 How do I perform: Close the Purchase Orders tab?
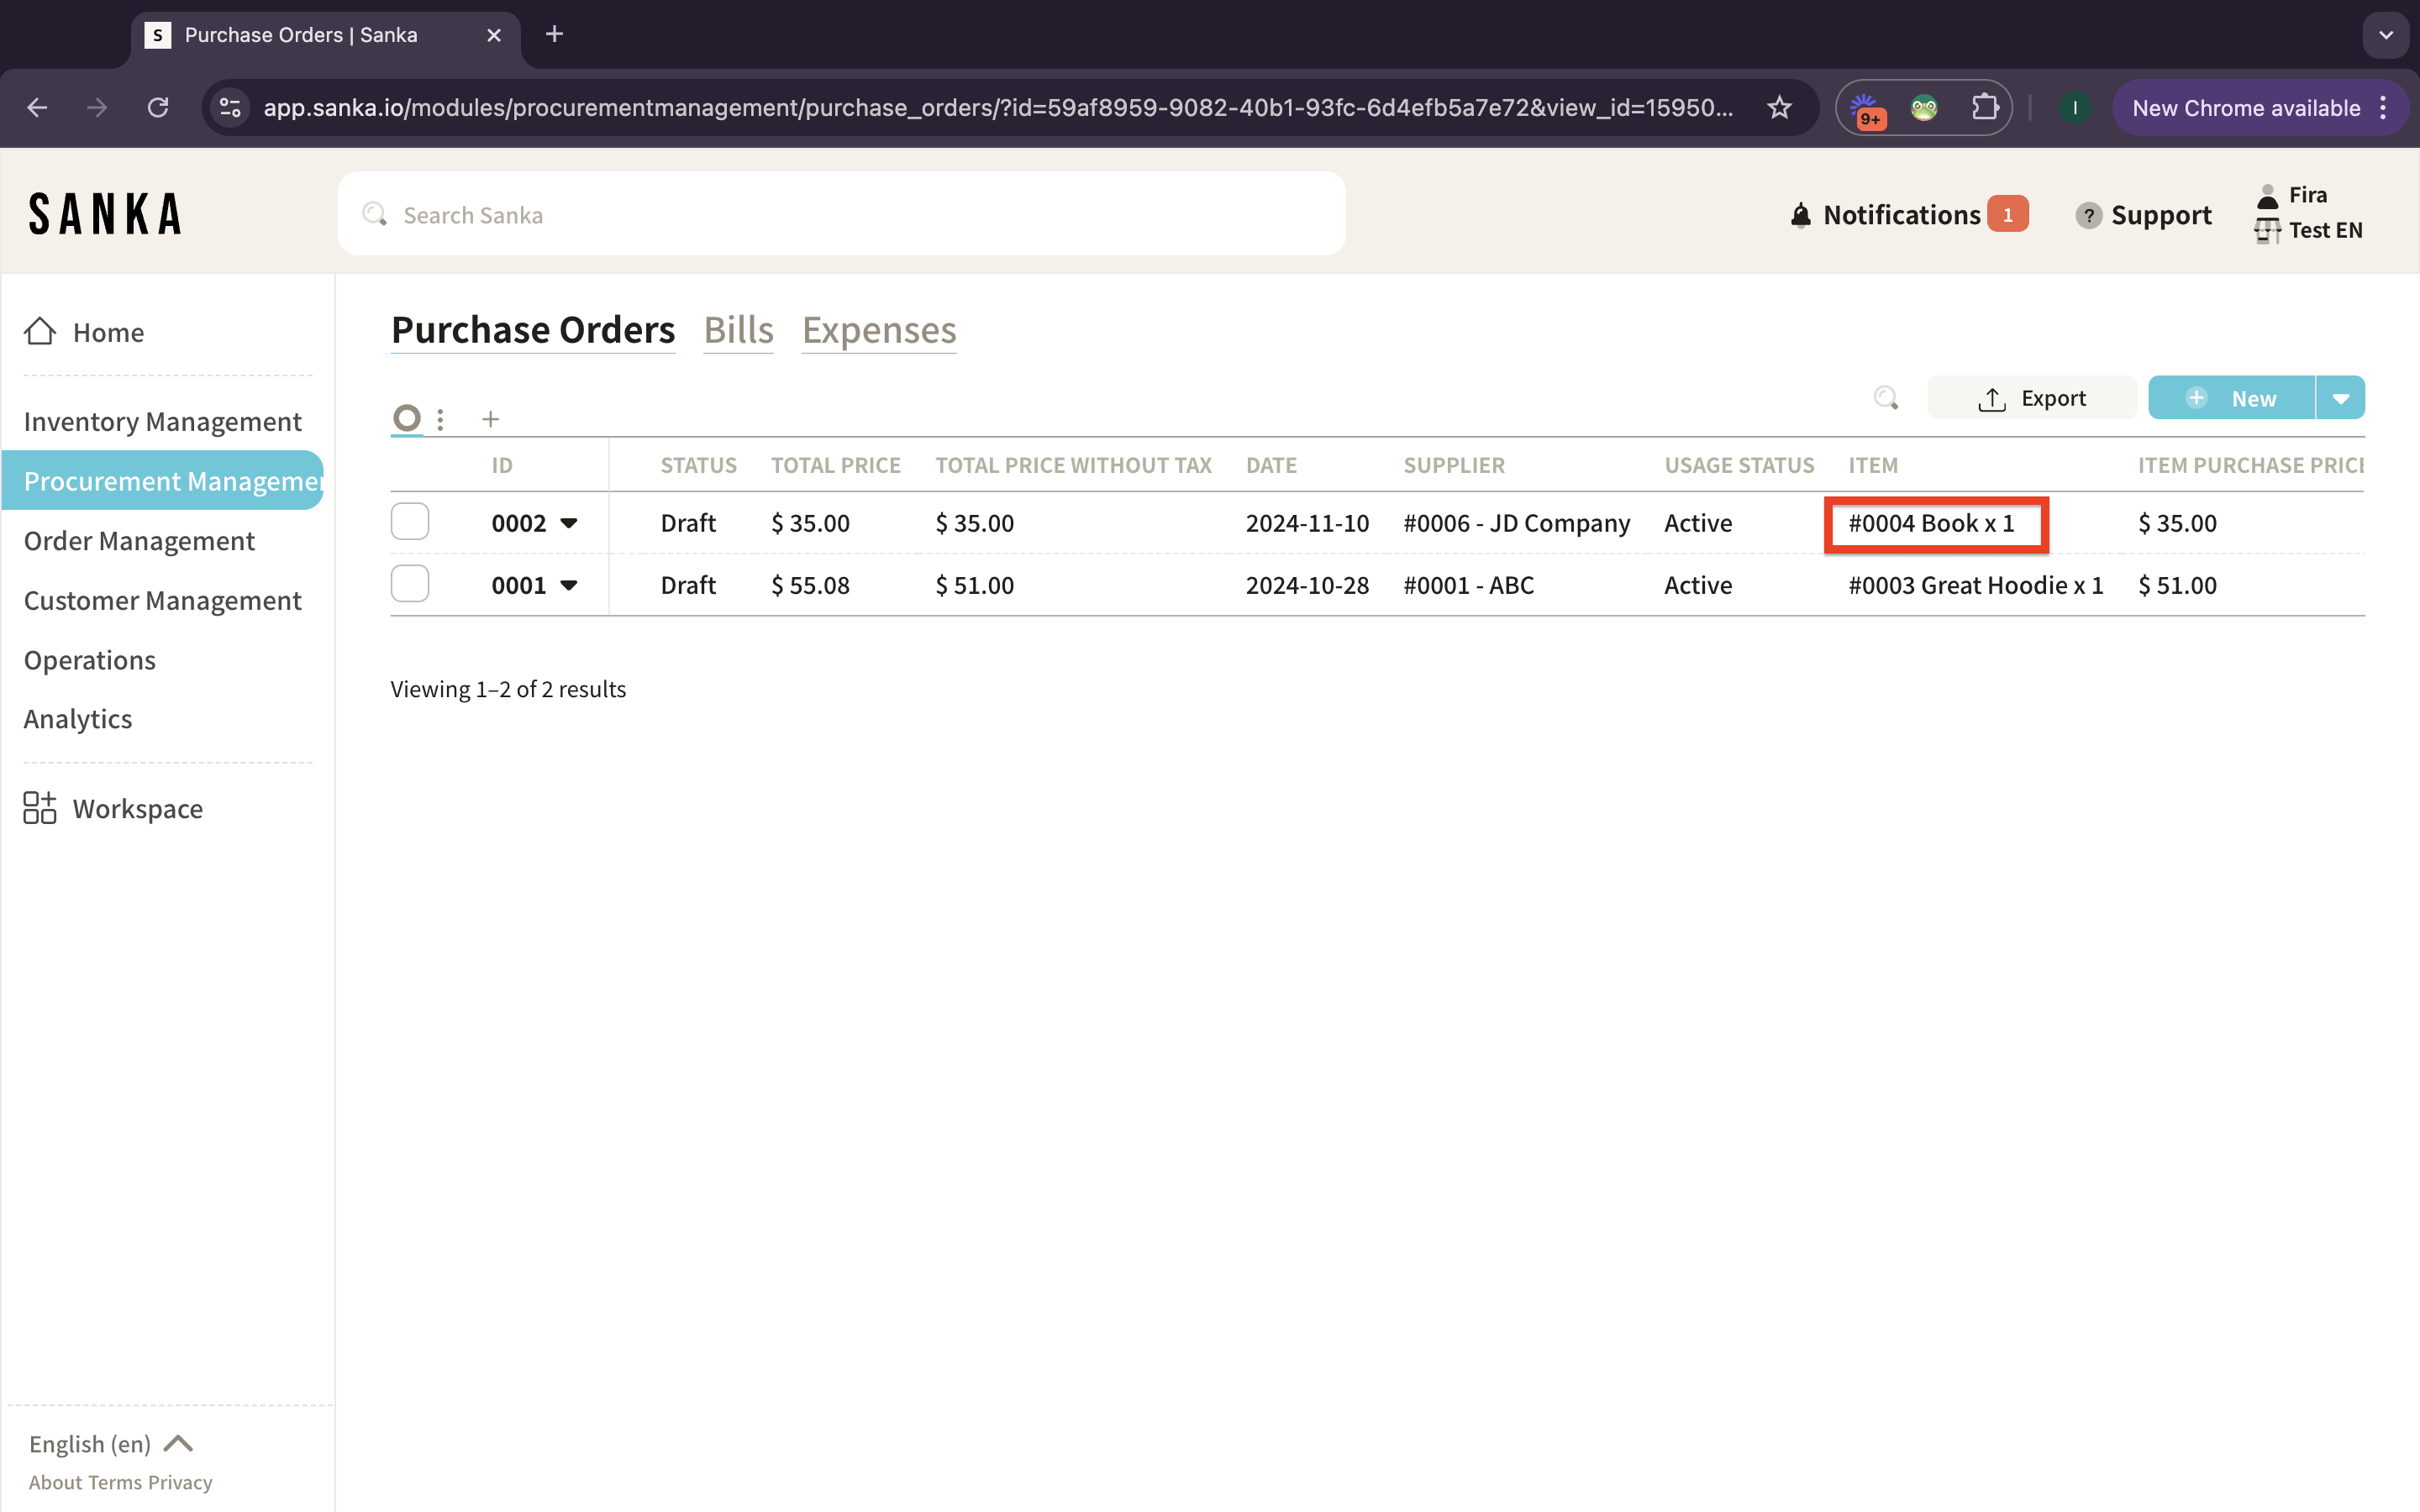(x=494, y=35)
